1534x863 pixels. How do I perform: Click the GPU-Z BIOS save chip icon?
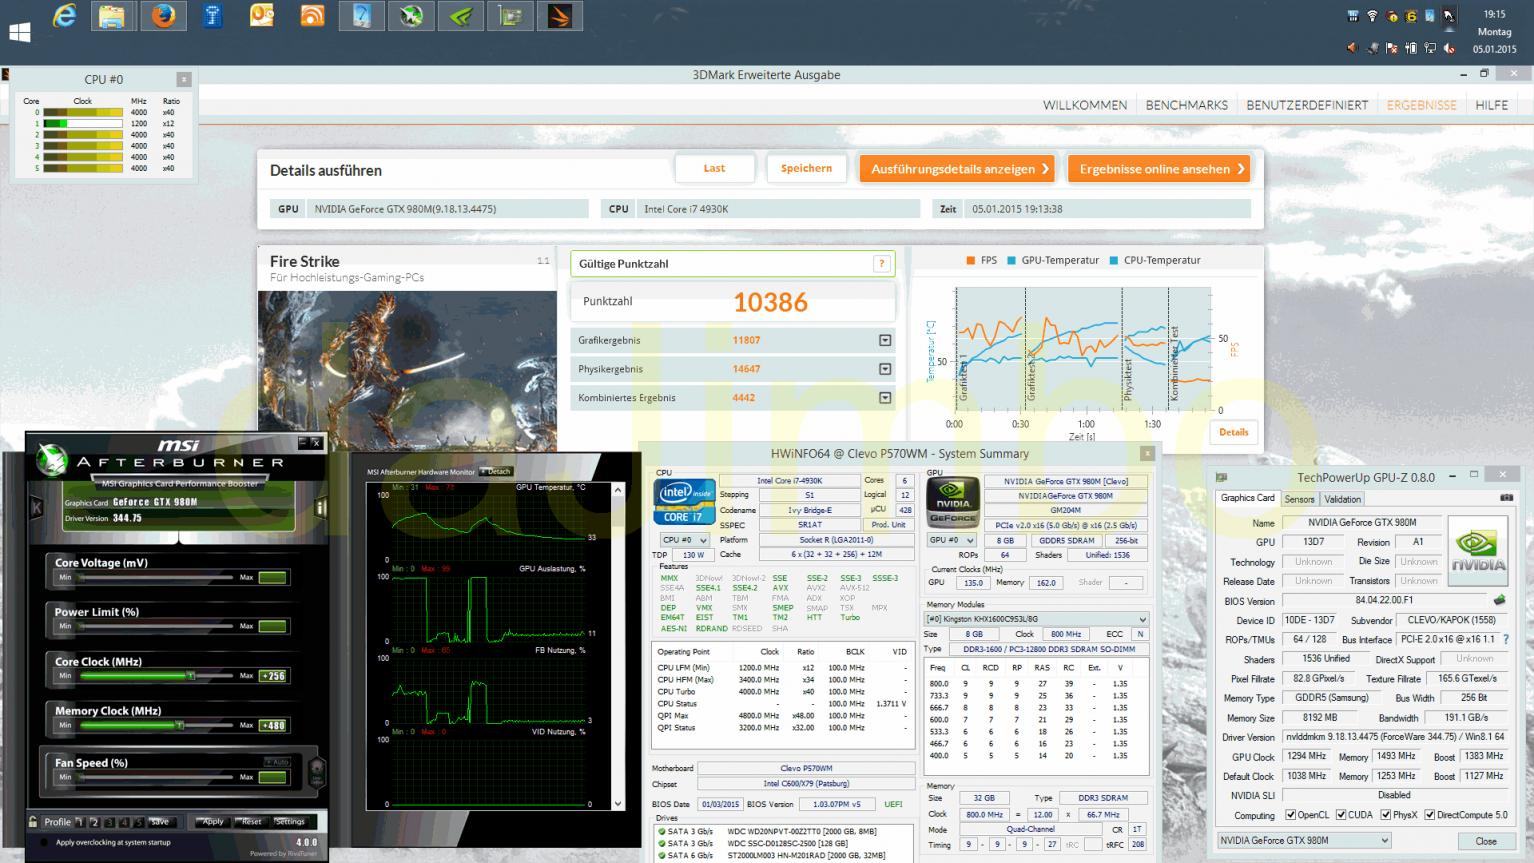1499,601
